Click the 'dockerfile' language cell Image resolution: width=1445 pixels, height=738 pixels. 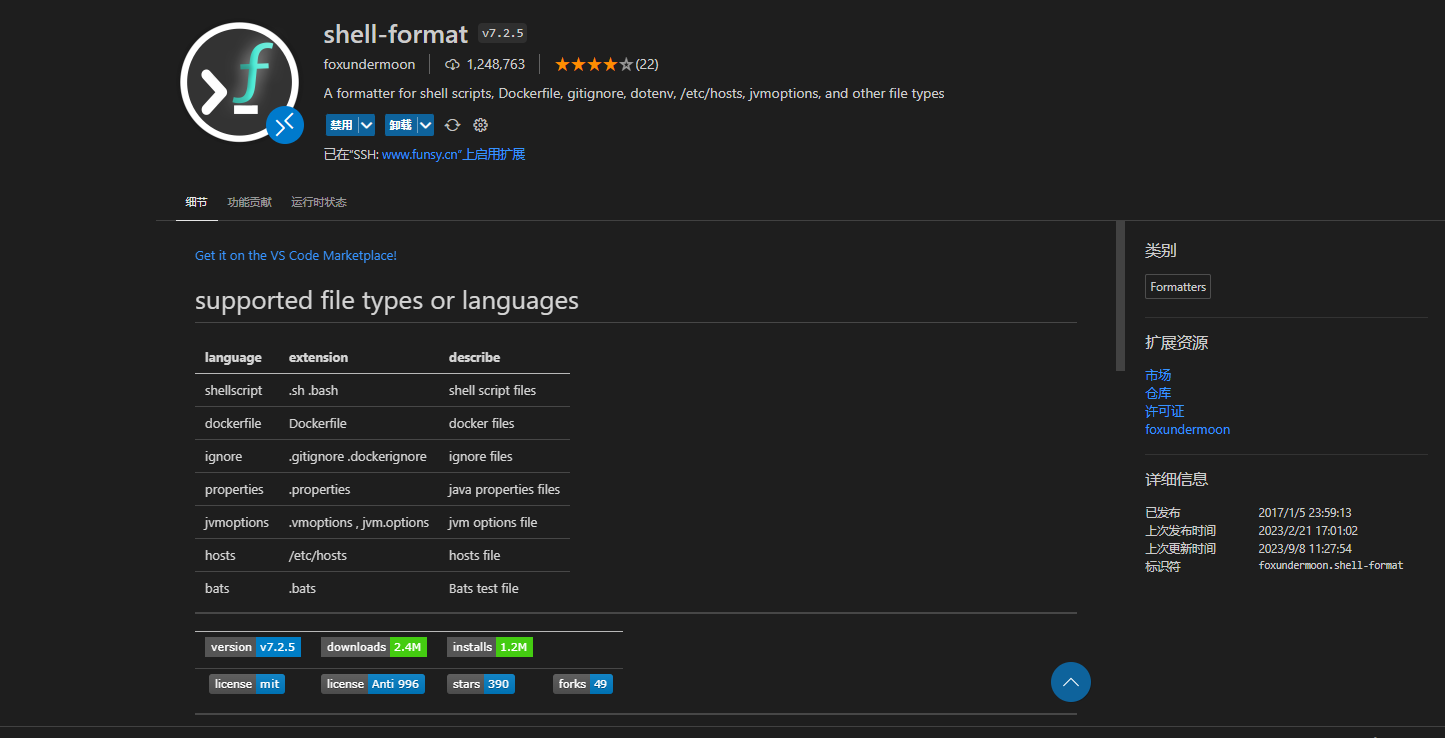[233, 423]
